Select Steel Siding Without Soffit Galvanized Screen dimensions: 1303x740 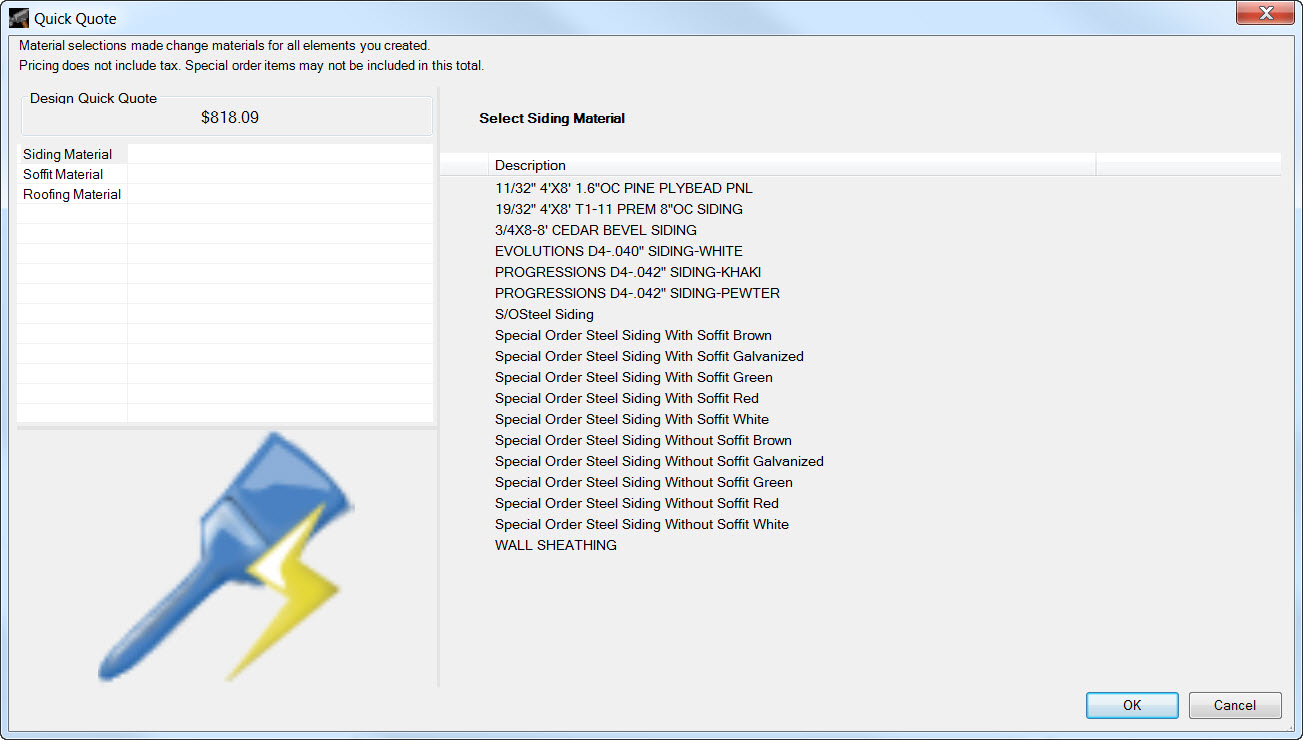(659, 461)
